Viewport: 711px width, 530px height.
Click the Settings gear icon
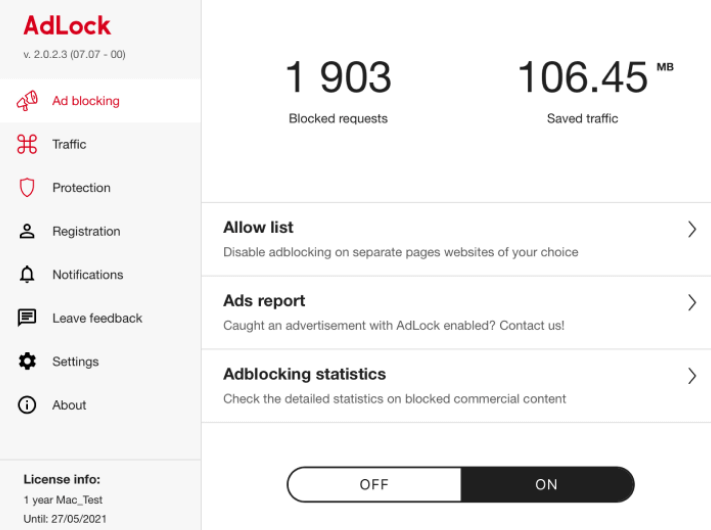pyautogui.click(x=27, y=362)
